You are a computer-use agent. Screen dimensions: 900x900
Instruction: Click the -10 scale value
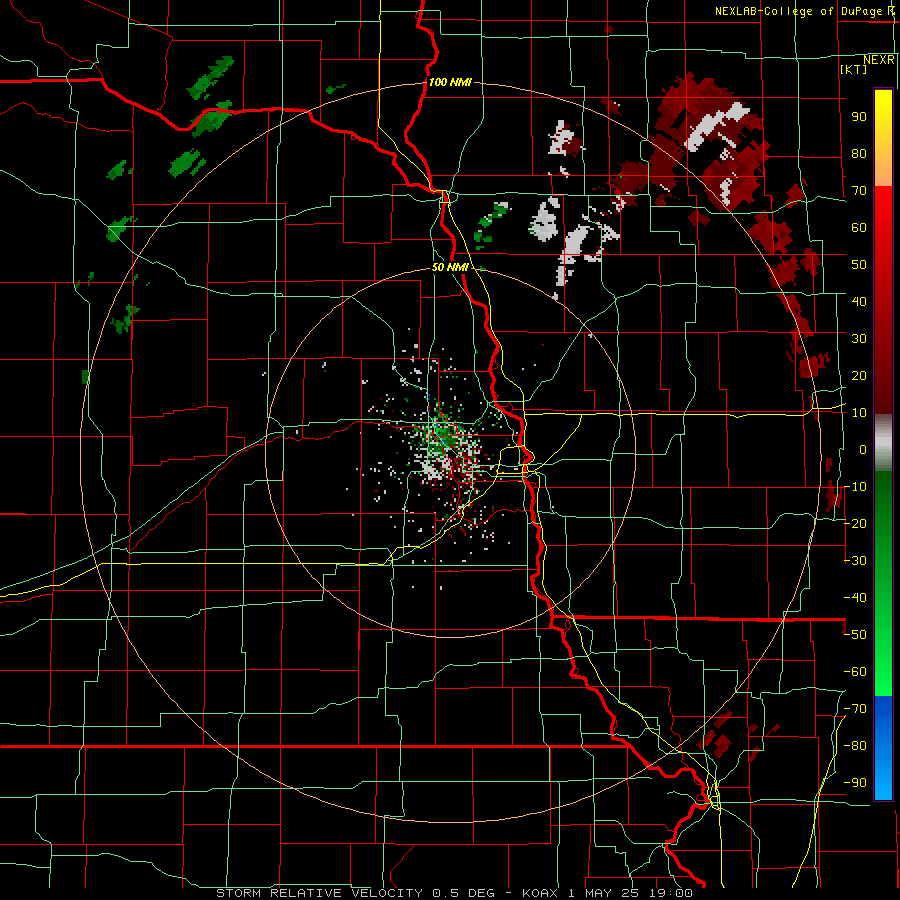pos(855,487)
